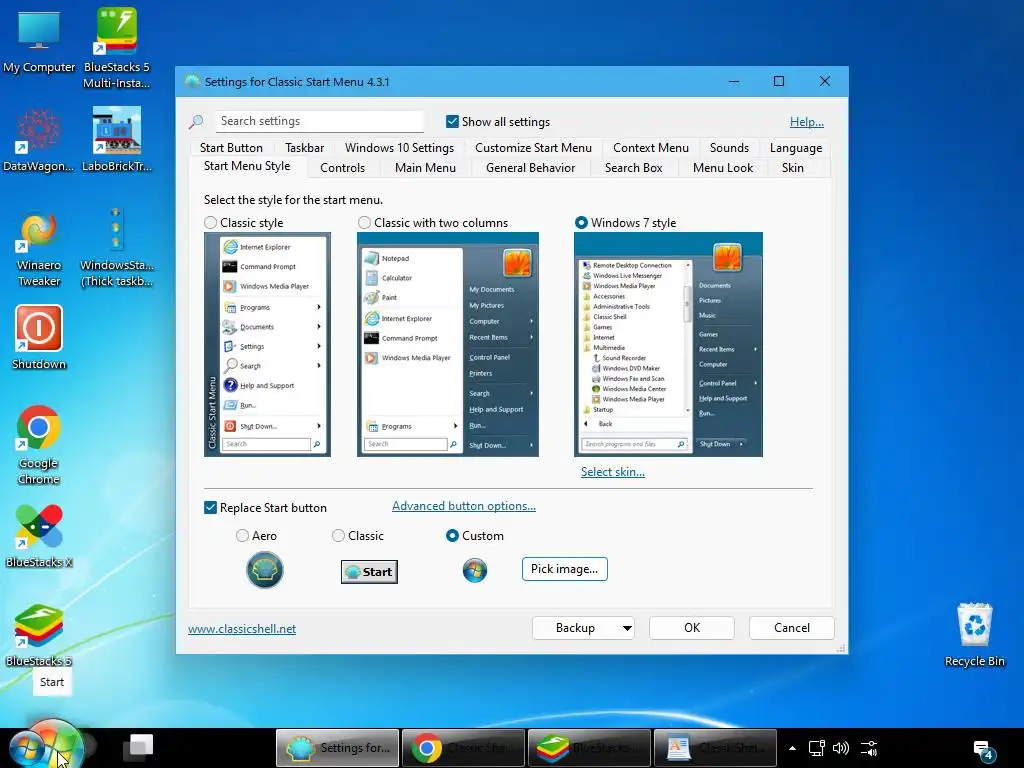Click OK to apply settings
The image size is (1024, 768).
tap(692, 628)
